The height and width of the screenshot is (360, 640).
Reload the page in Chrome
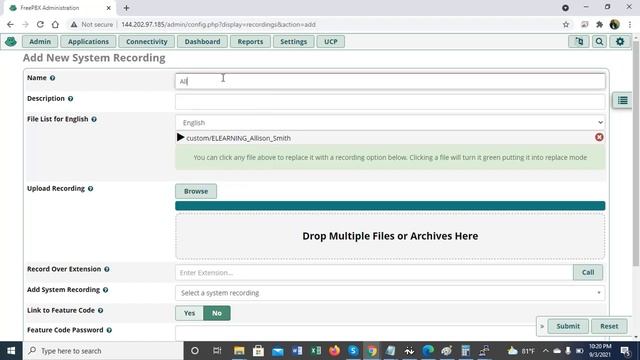40,24
